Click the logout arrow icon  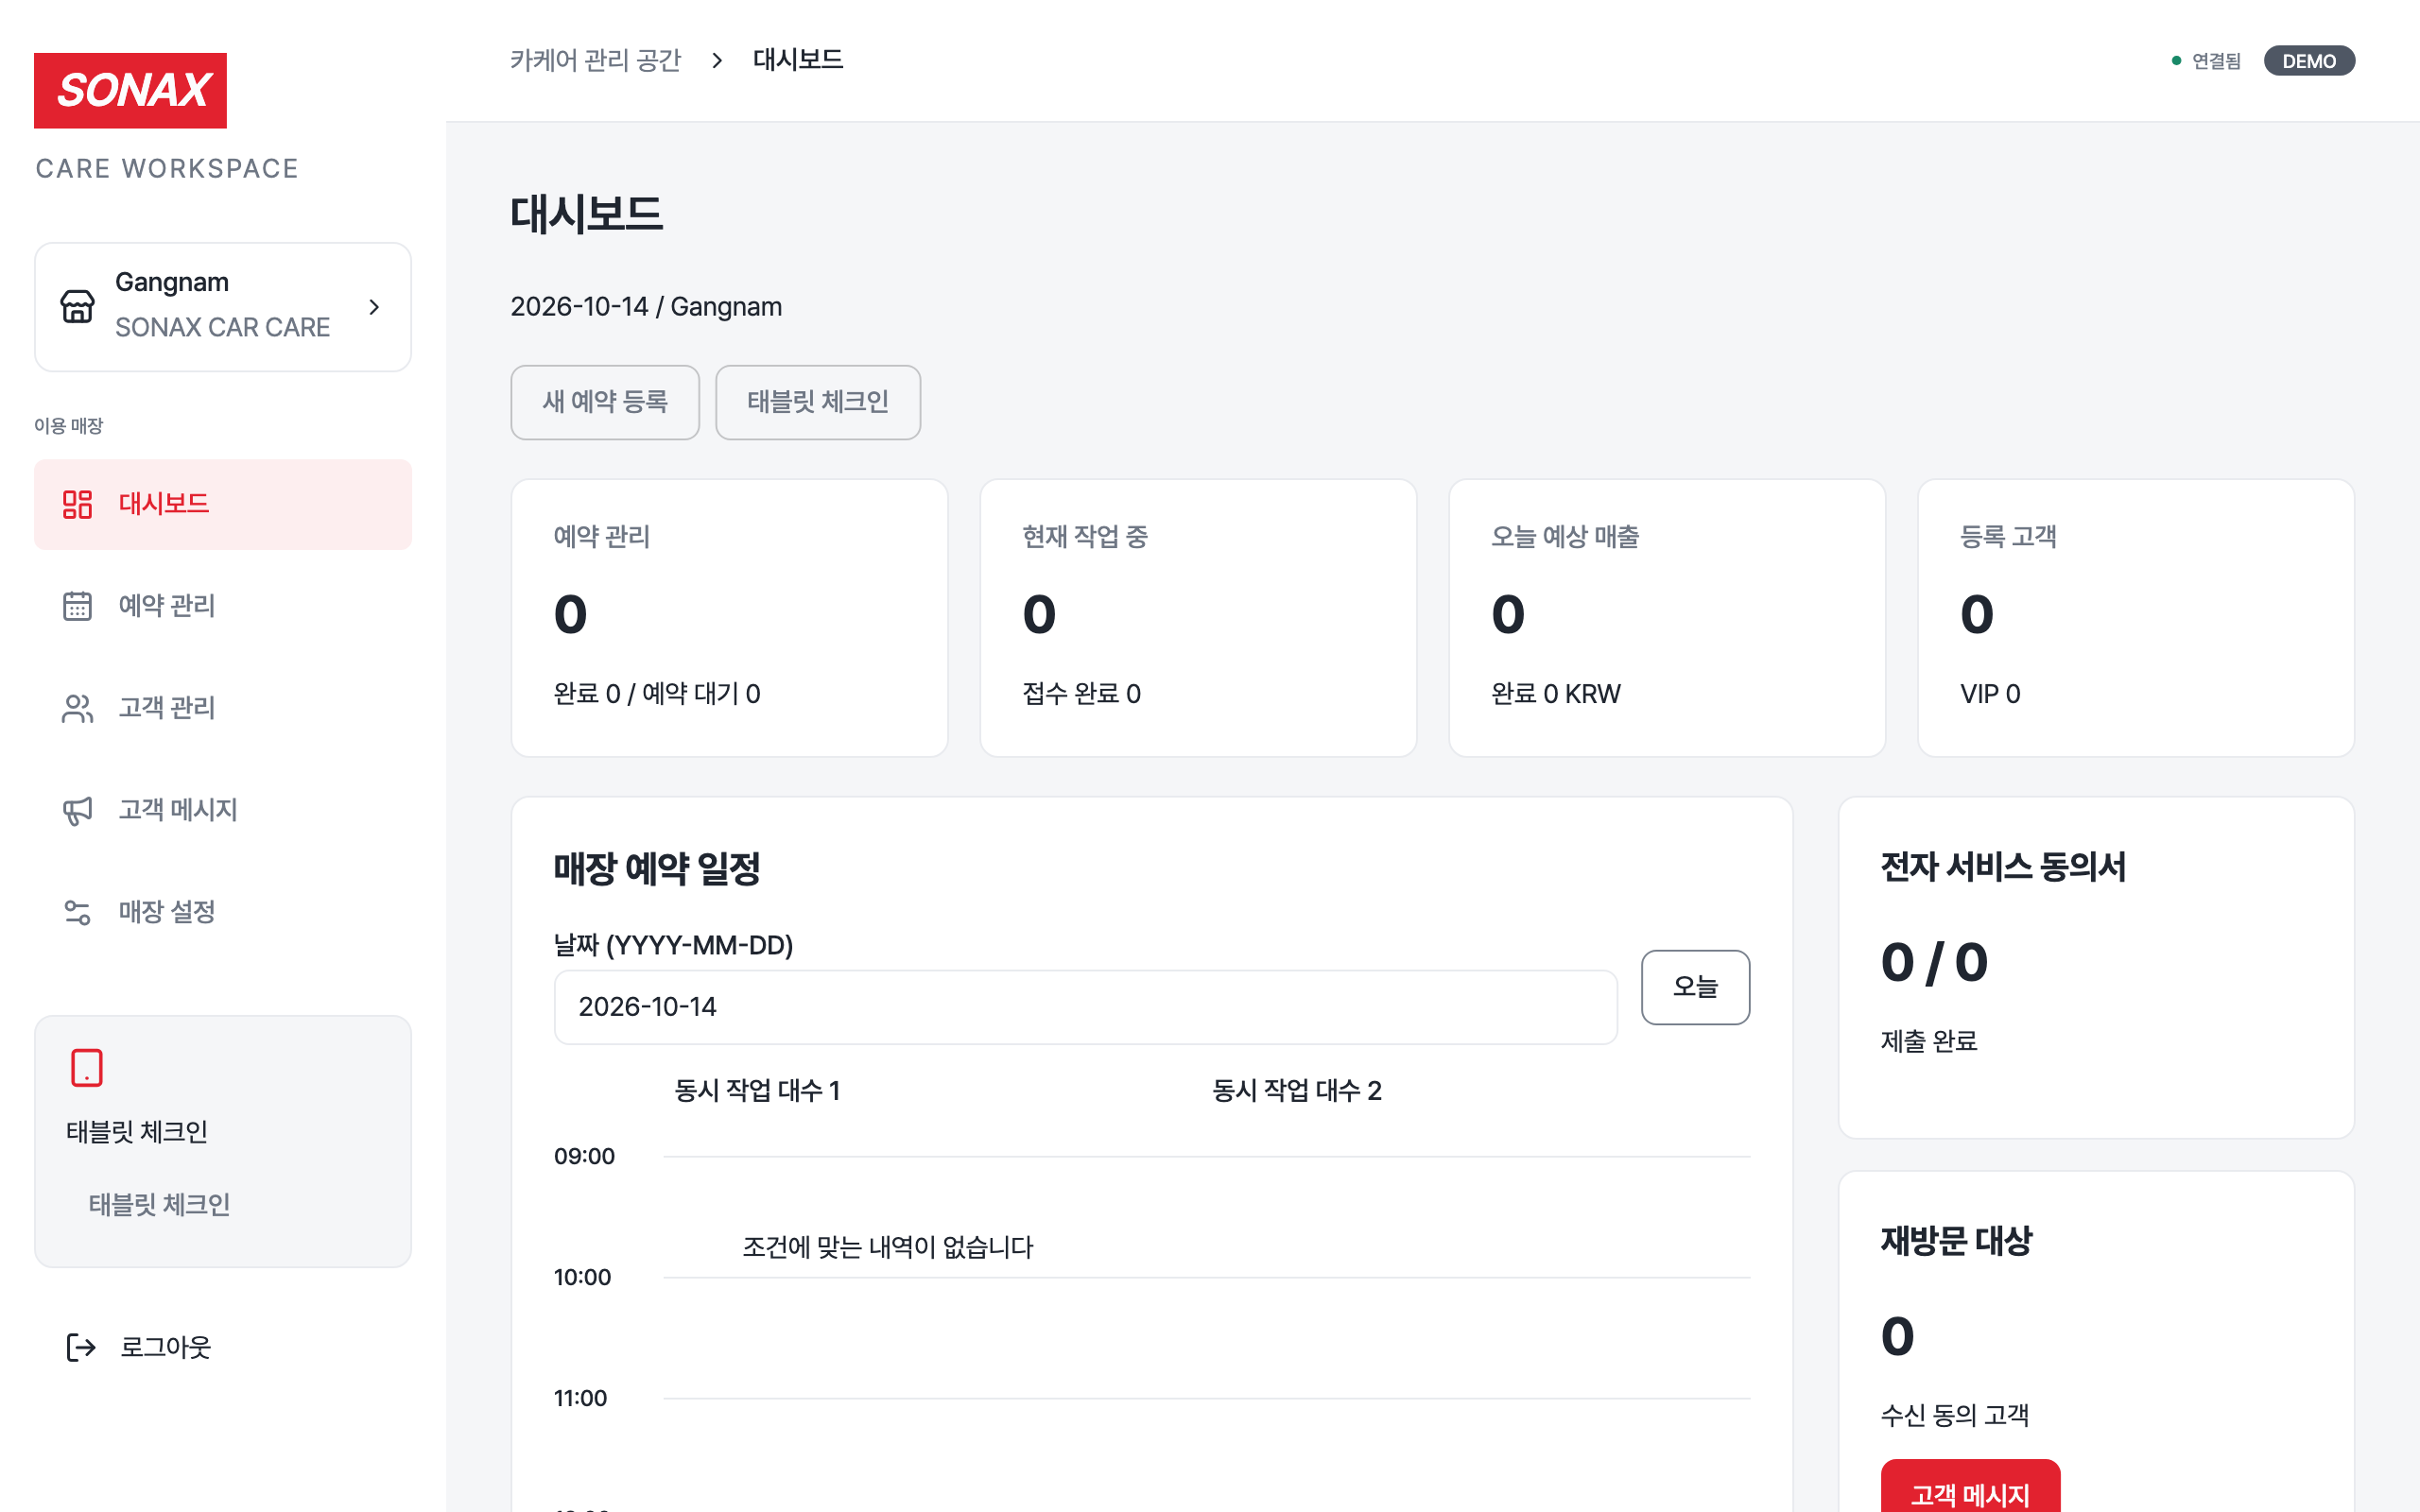point(81,1347)
